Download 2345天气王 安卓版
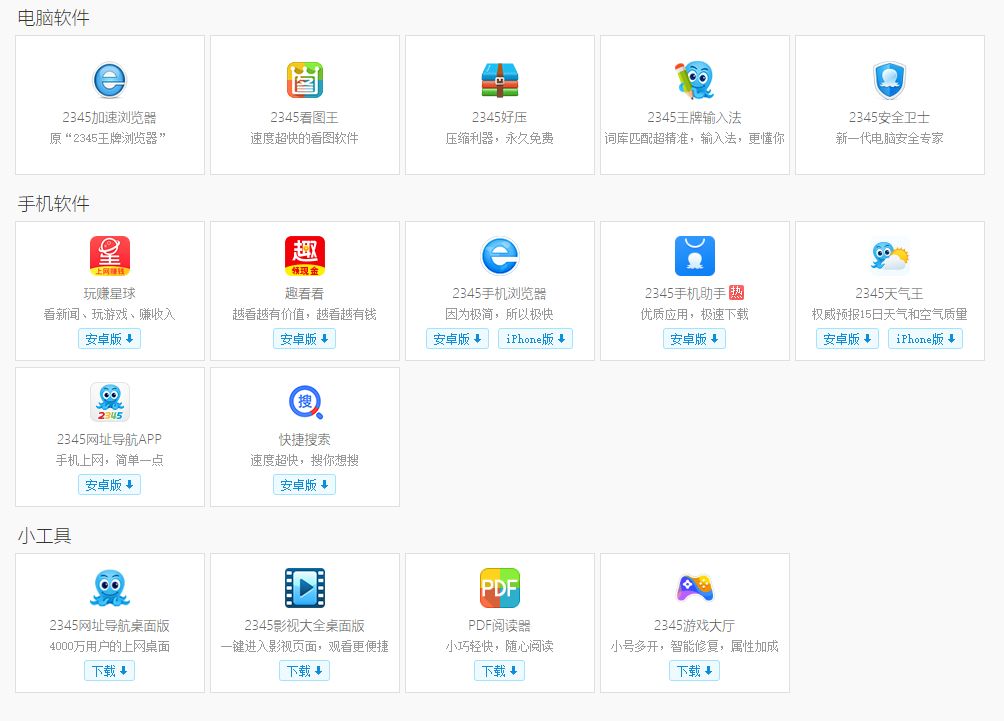The width and height of the screenshot is (1004, 721). click(847, 339)
